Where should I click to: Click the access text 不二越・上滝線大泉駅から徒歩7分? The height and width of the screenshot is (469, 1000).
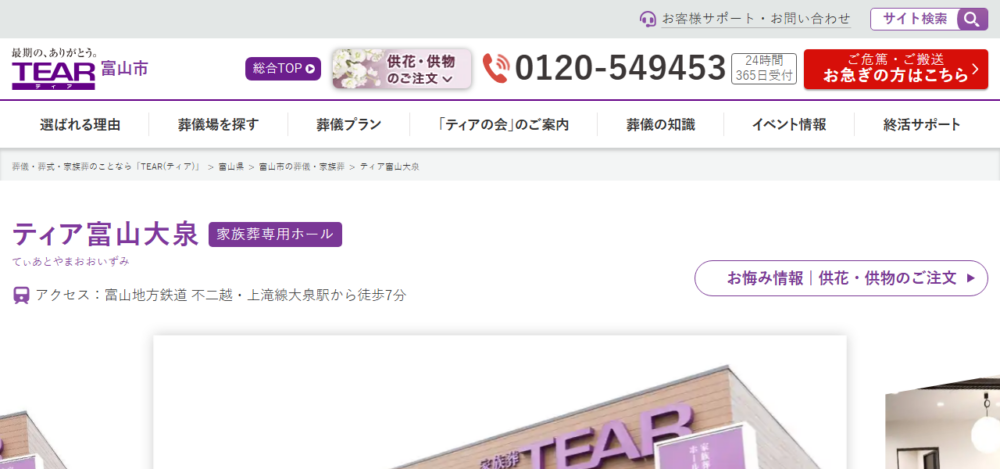[x=298, y=295]
